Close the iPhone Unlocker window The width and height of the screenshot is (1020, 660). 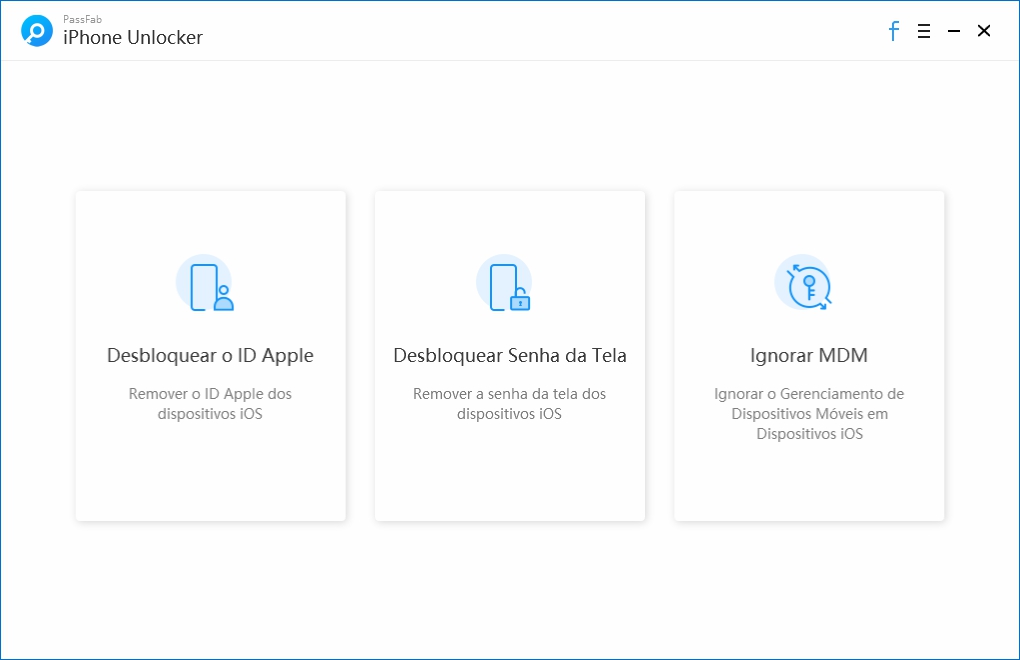984,31
